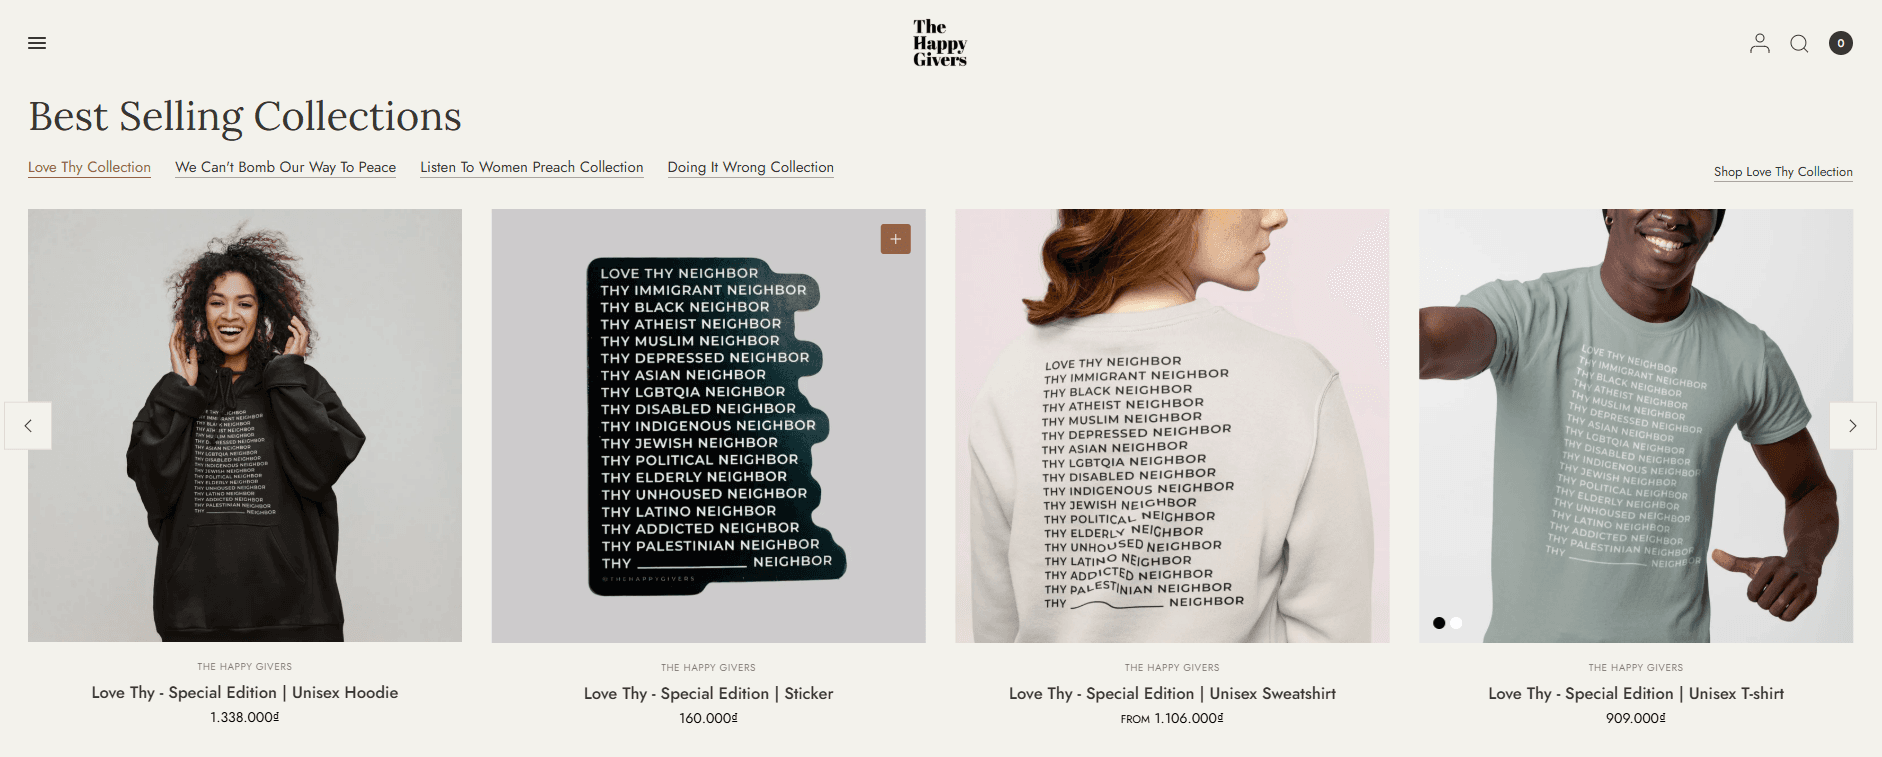Switch to Listen To Women Preach Collection
1882x757 pixels.
[x=531, y=167]
